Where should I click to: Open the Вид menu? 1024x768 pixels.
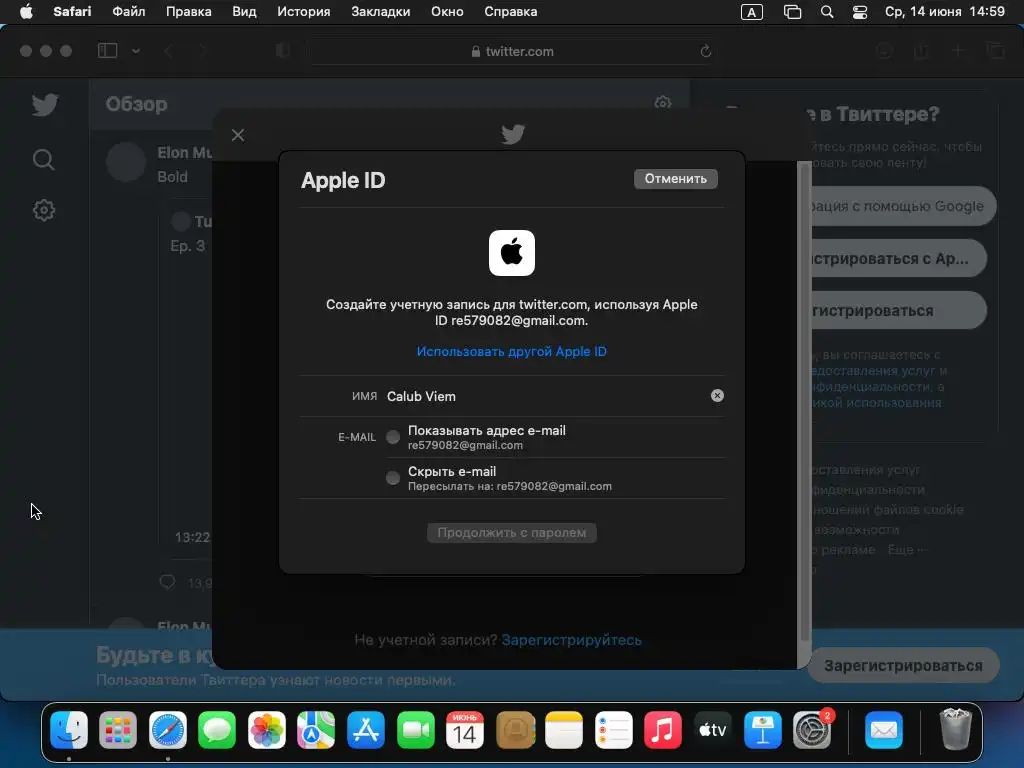point(244,12)
